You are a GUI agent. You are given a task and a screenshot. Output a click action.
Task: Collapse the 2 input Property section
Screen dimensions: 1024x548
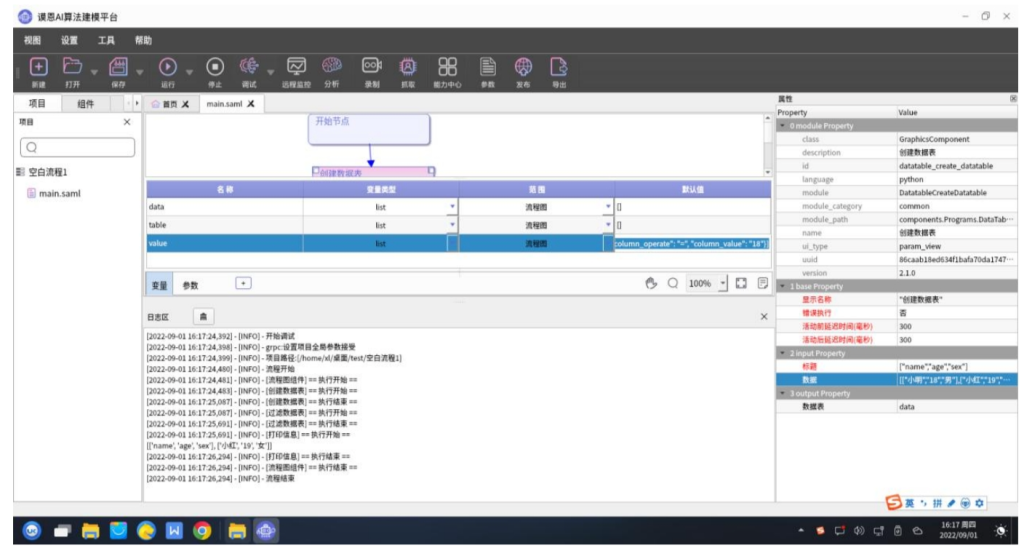[x=783, y=353]
